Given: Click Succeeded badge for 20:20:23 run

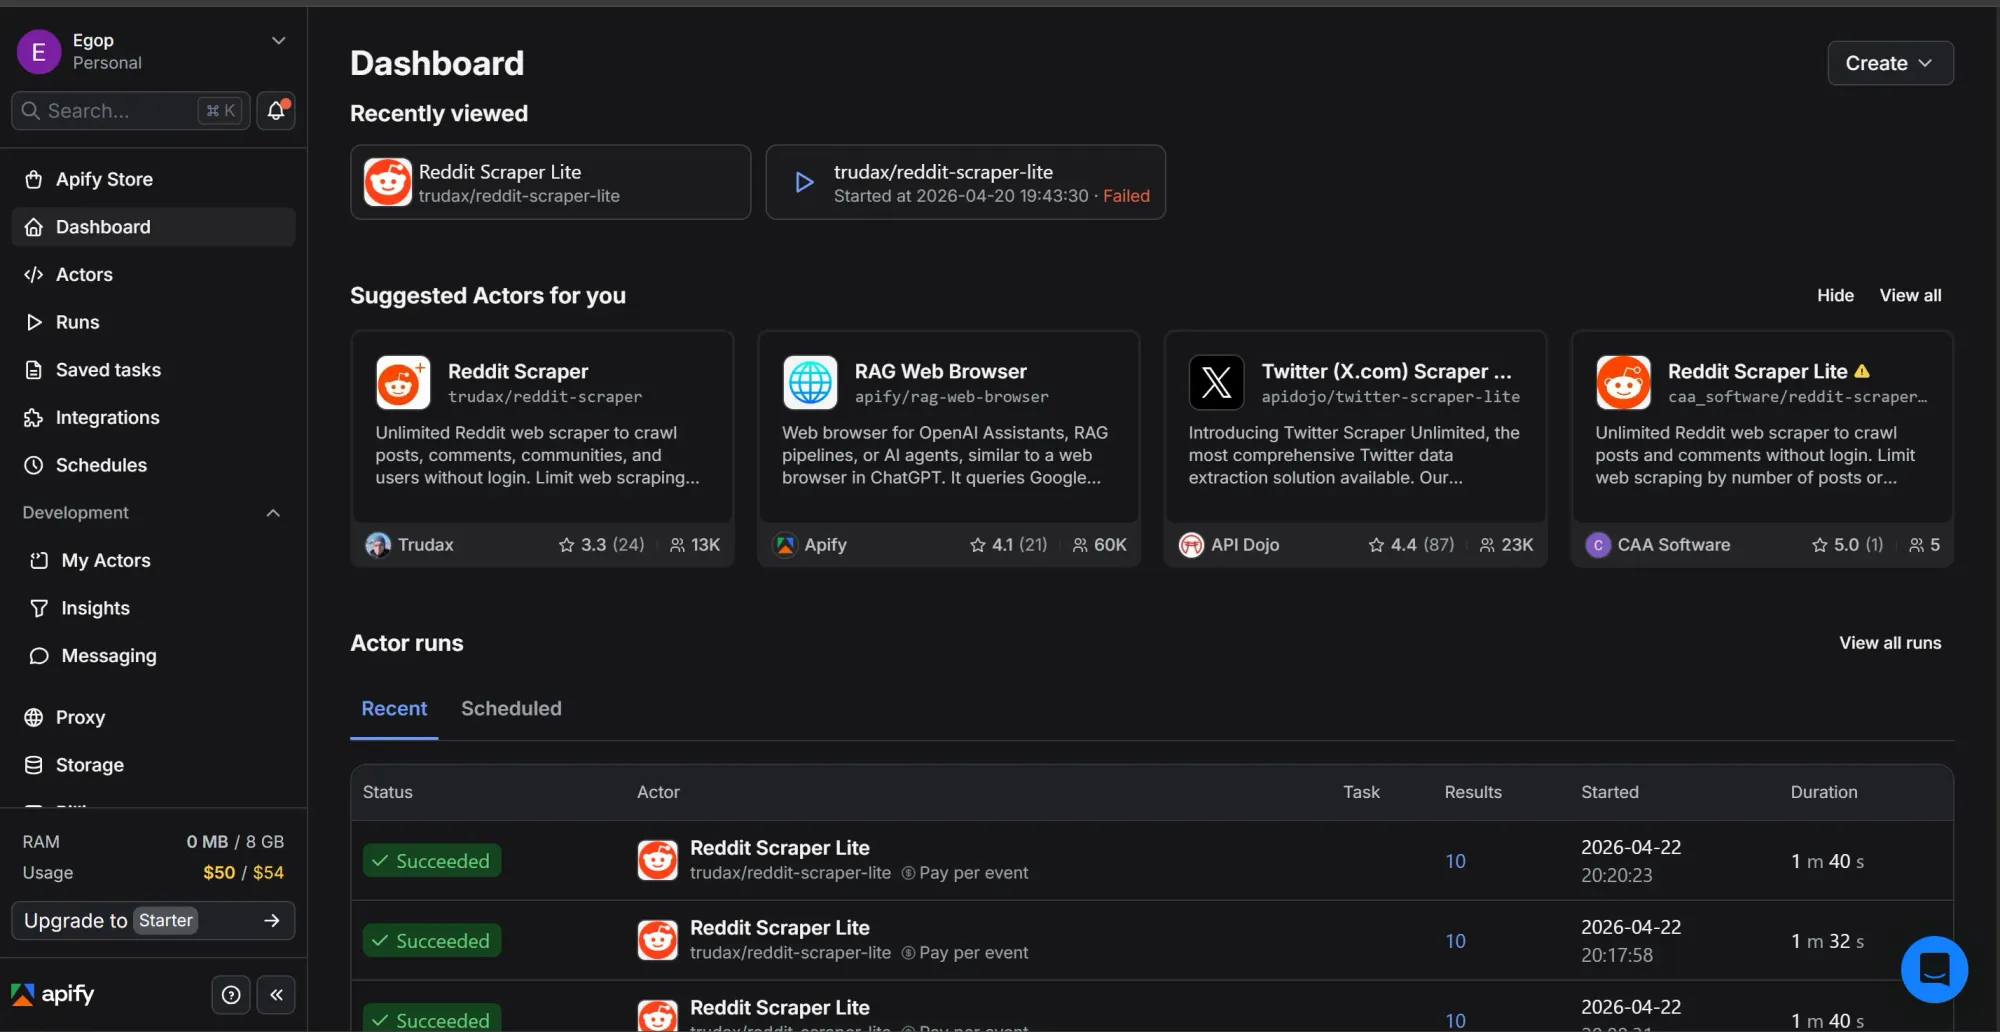Looking at the screenshot, I should [x=432, y=861].
